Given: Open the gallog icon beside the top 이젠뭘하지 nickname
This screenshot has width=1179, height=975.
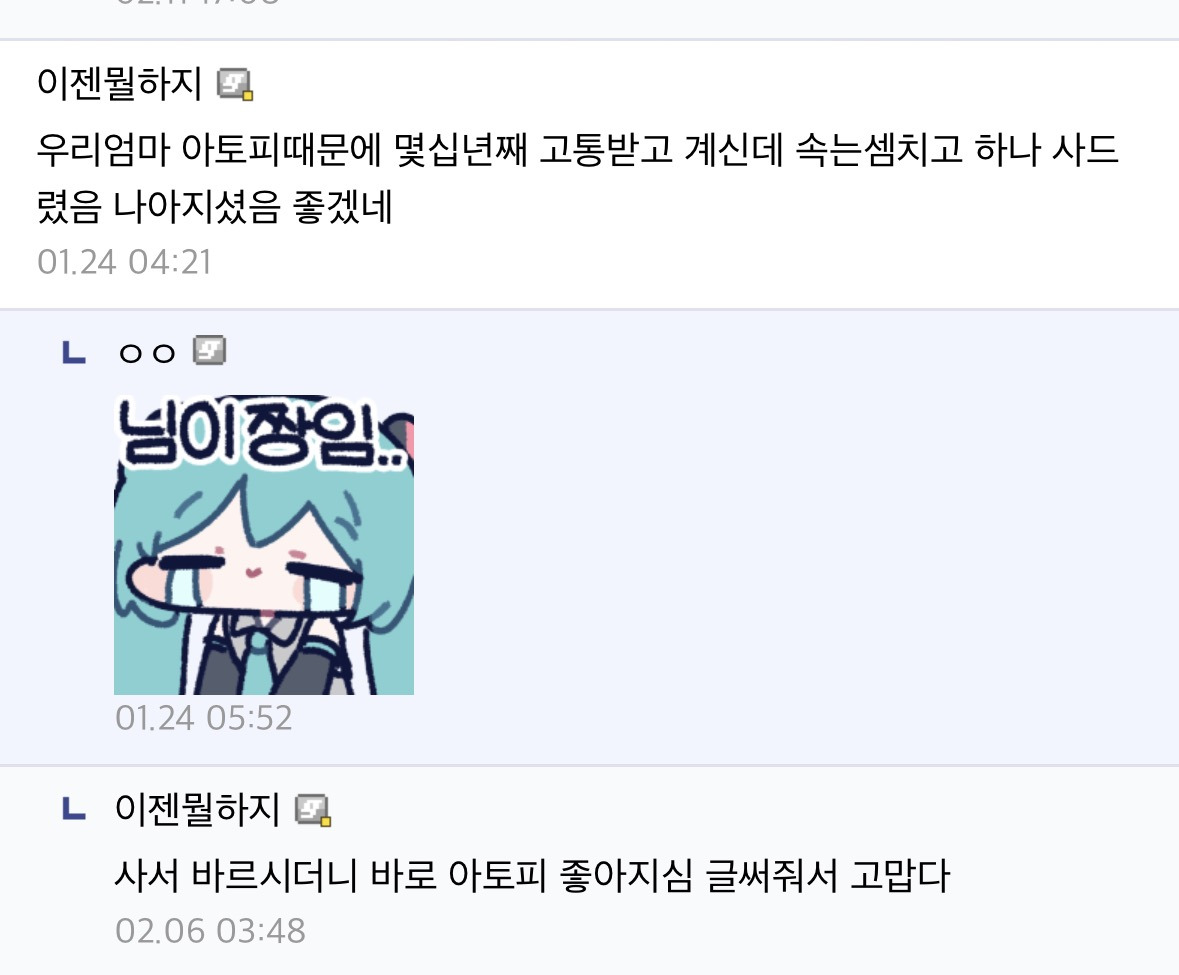Looking at the screenshot, I should (235, 83).
